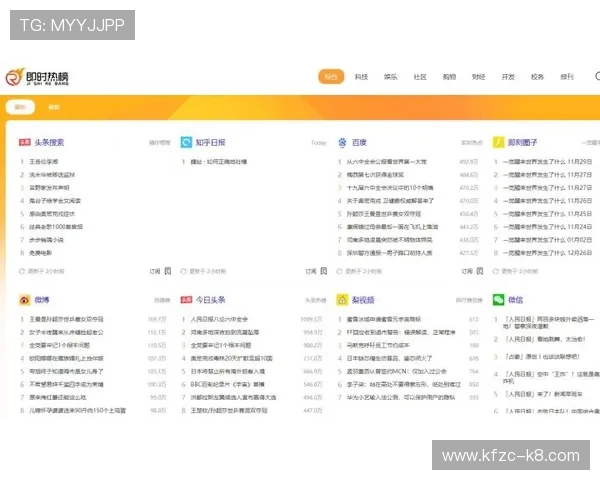Select the 综合 category tab
Screen dimensions: 600x480
coord(331,77)
